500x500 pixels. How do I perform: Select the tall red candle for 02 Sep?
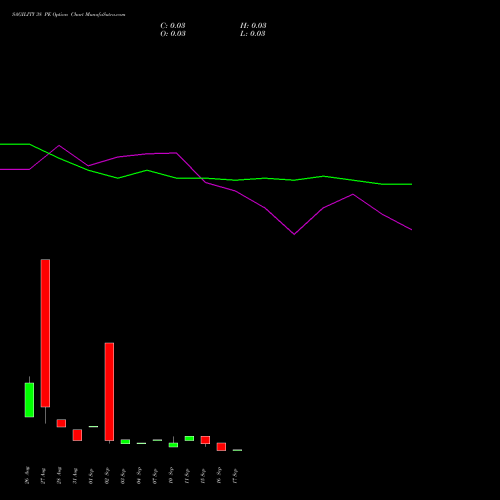(x=109, y=392)
